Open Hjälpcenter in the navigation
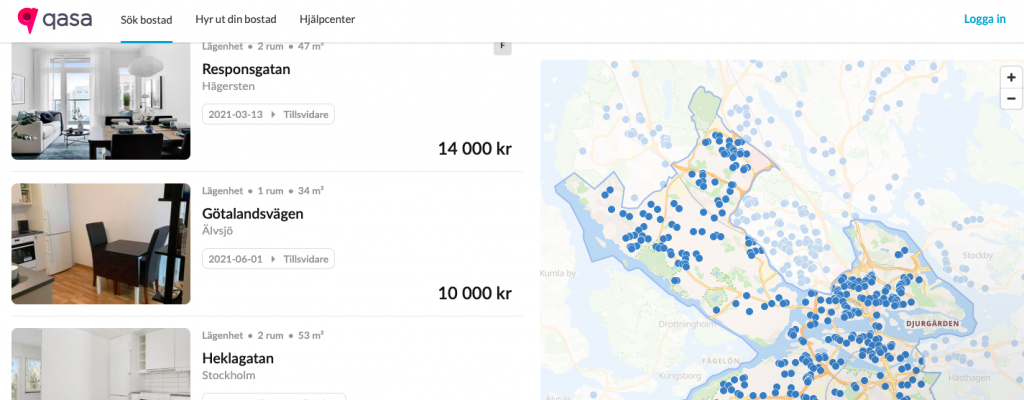1024x400 pixels. [x=327, y=20]
